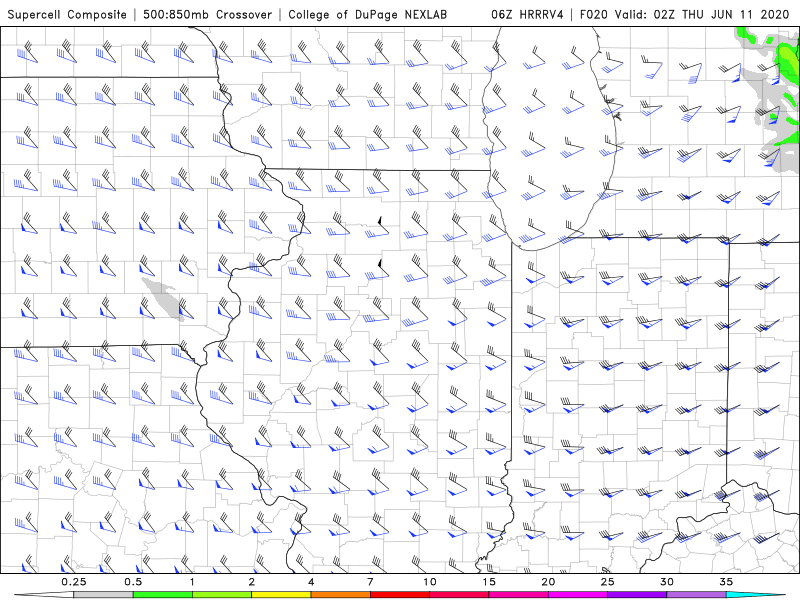This screenshot has width=800, height=600.
Task: Click the "College of DuPage NEXLAB" credit text
Action: click(x=367, y=14)
